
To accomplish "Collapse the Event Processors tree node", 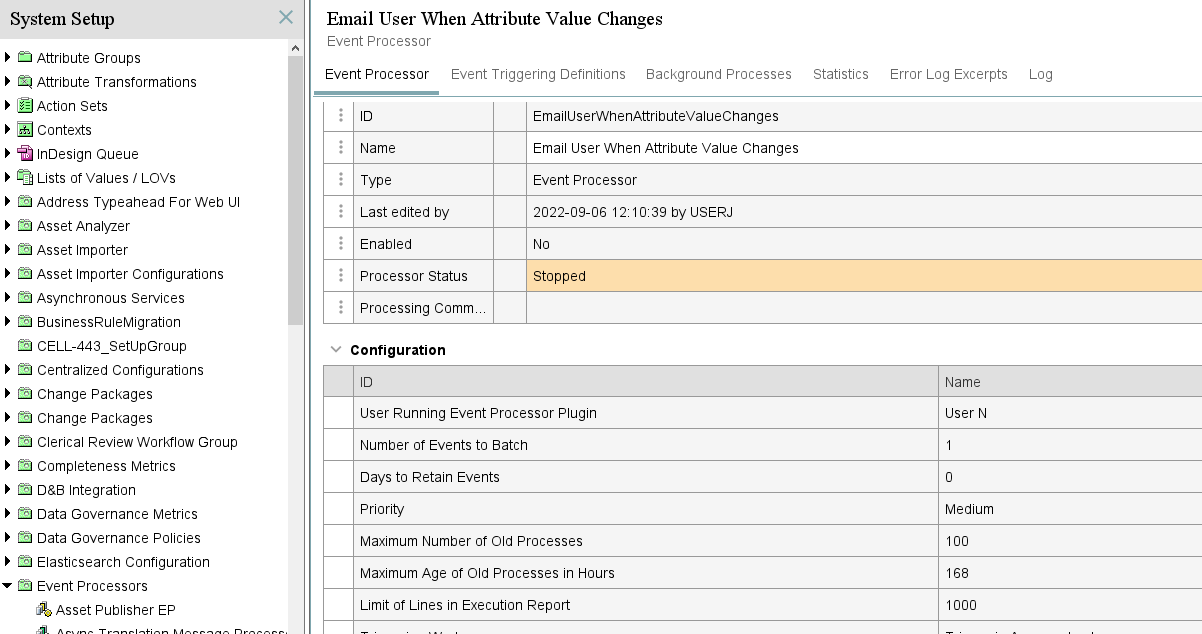I will click(9, 586).
